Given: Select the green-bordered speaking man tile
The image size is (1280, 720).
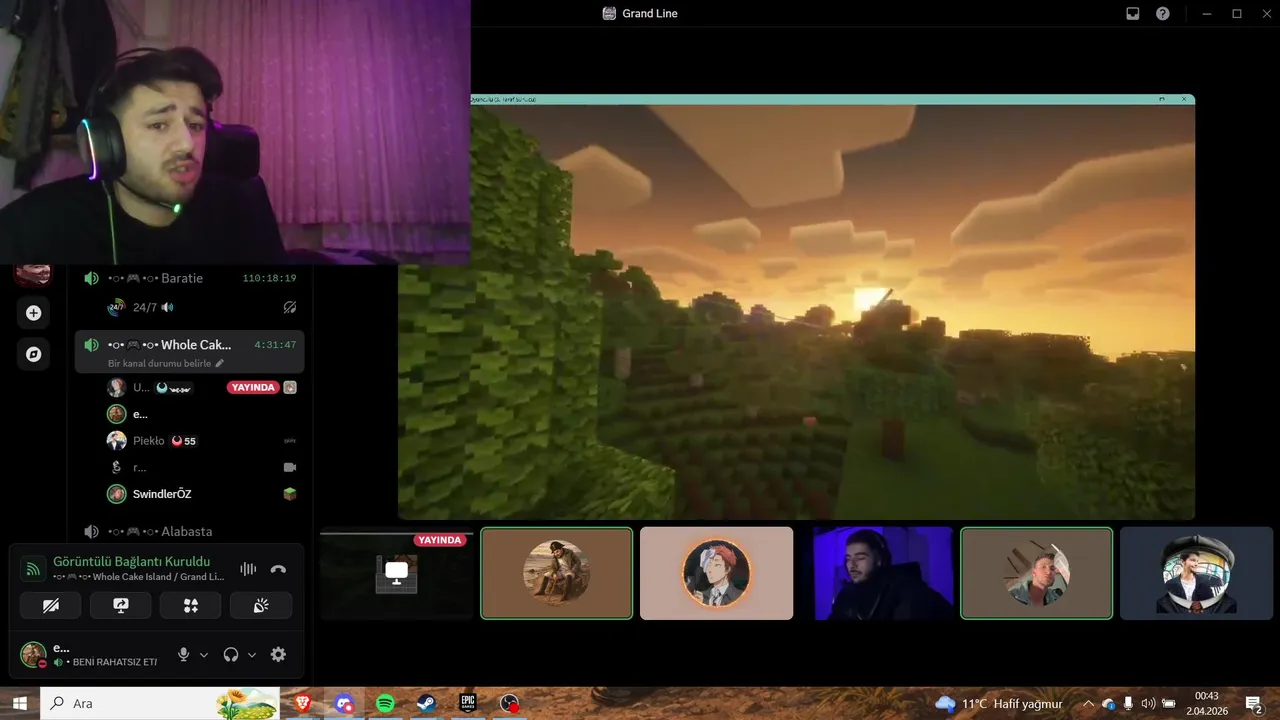Looking at the screenshot, I should click(1036, 573).
